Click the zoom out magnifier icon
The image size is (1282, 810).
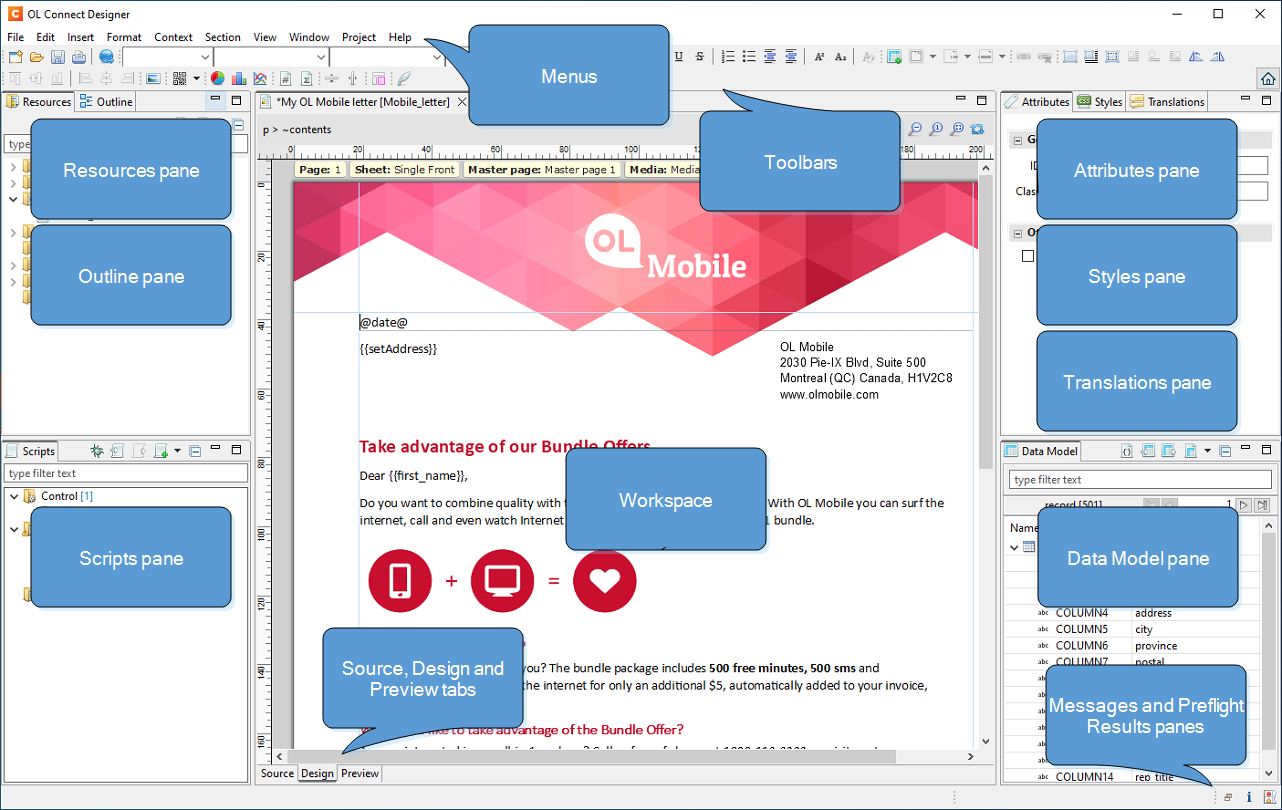click(914, 129)
